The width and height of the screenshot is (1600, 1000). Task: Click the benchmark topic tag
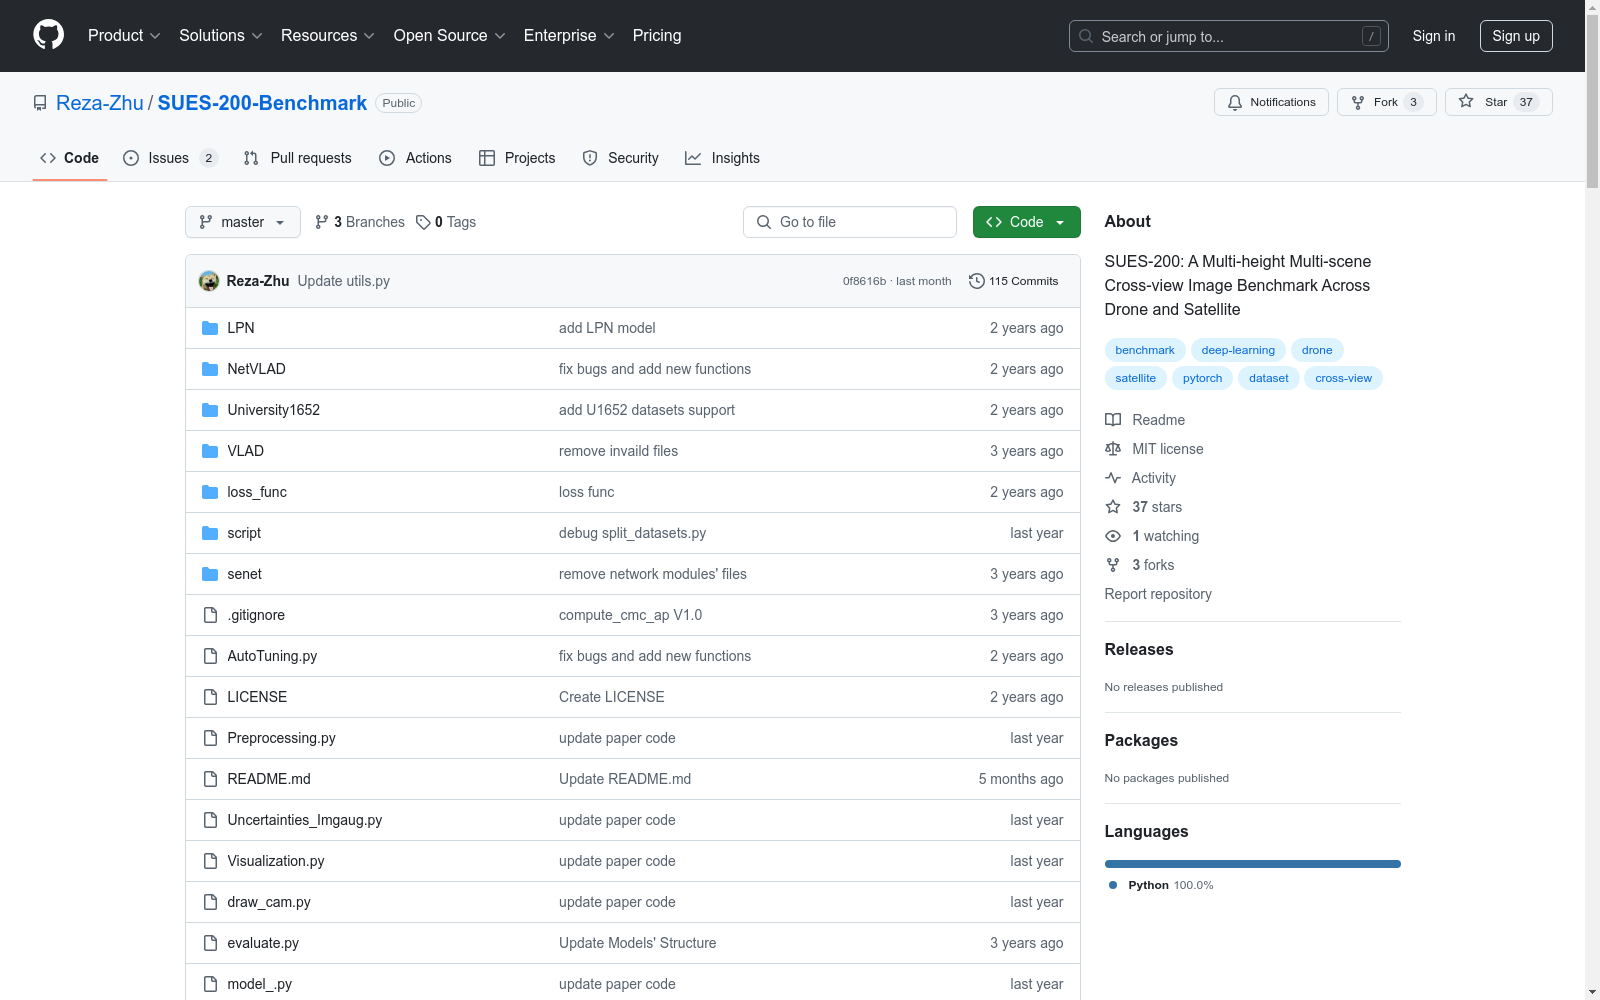click(x=1145, y=350)
